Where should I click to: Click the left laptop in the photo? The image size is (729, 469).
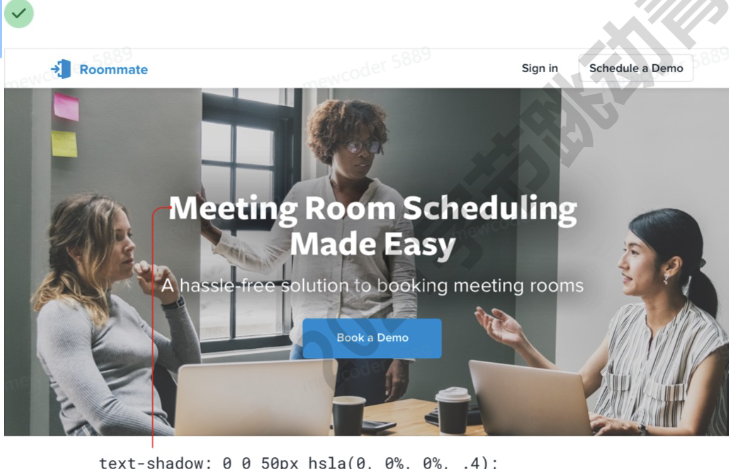point(255,398)
